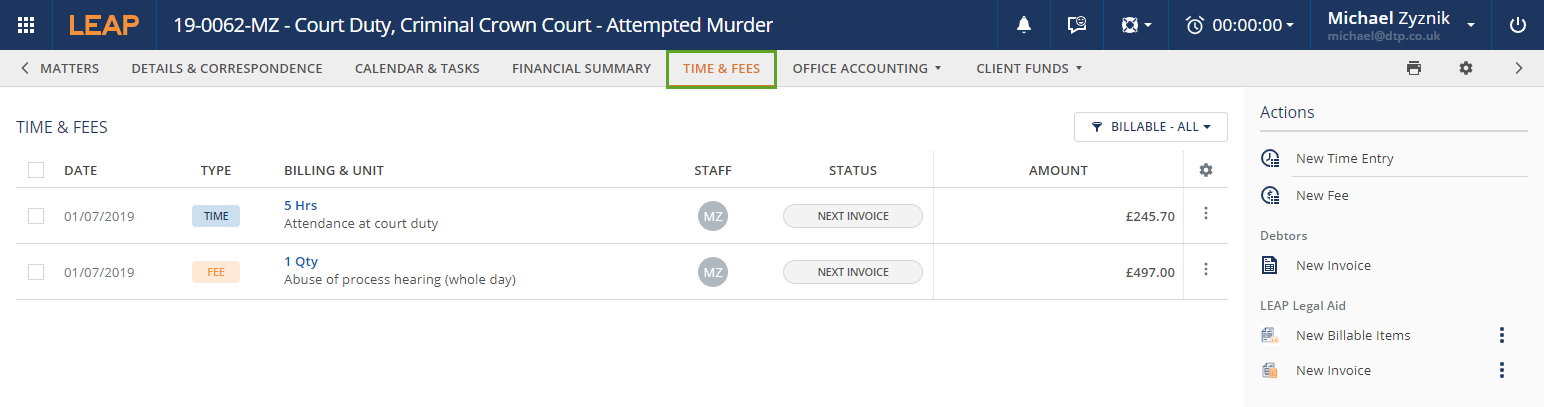The image size is (1544, 407).
Task: Open the timer 00:00:00 dropdown
Action: pos(1240,25)
